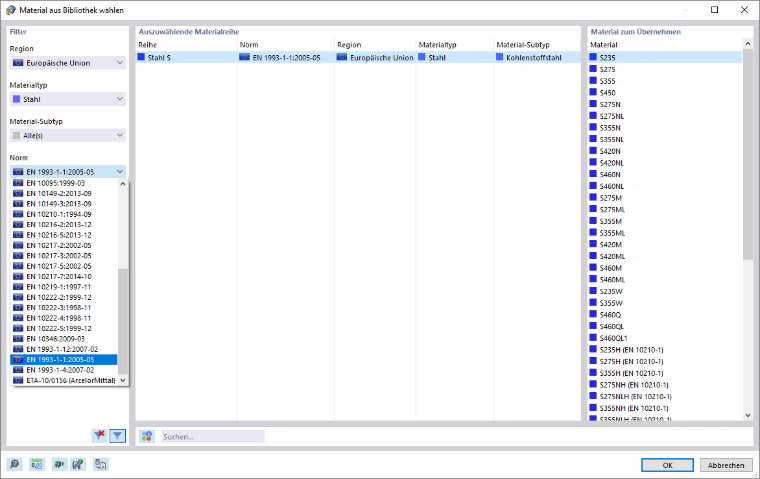Select material S355ML in the list
The height and width of the screenshot is (479, 760).
665,233
